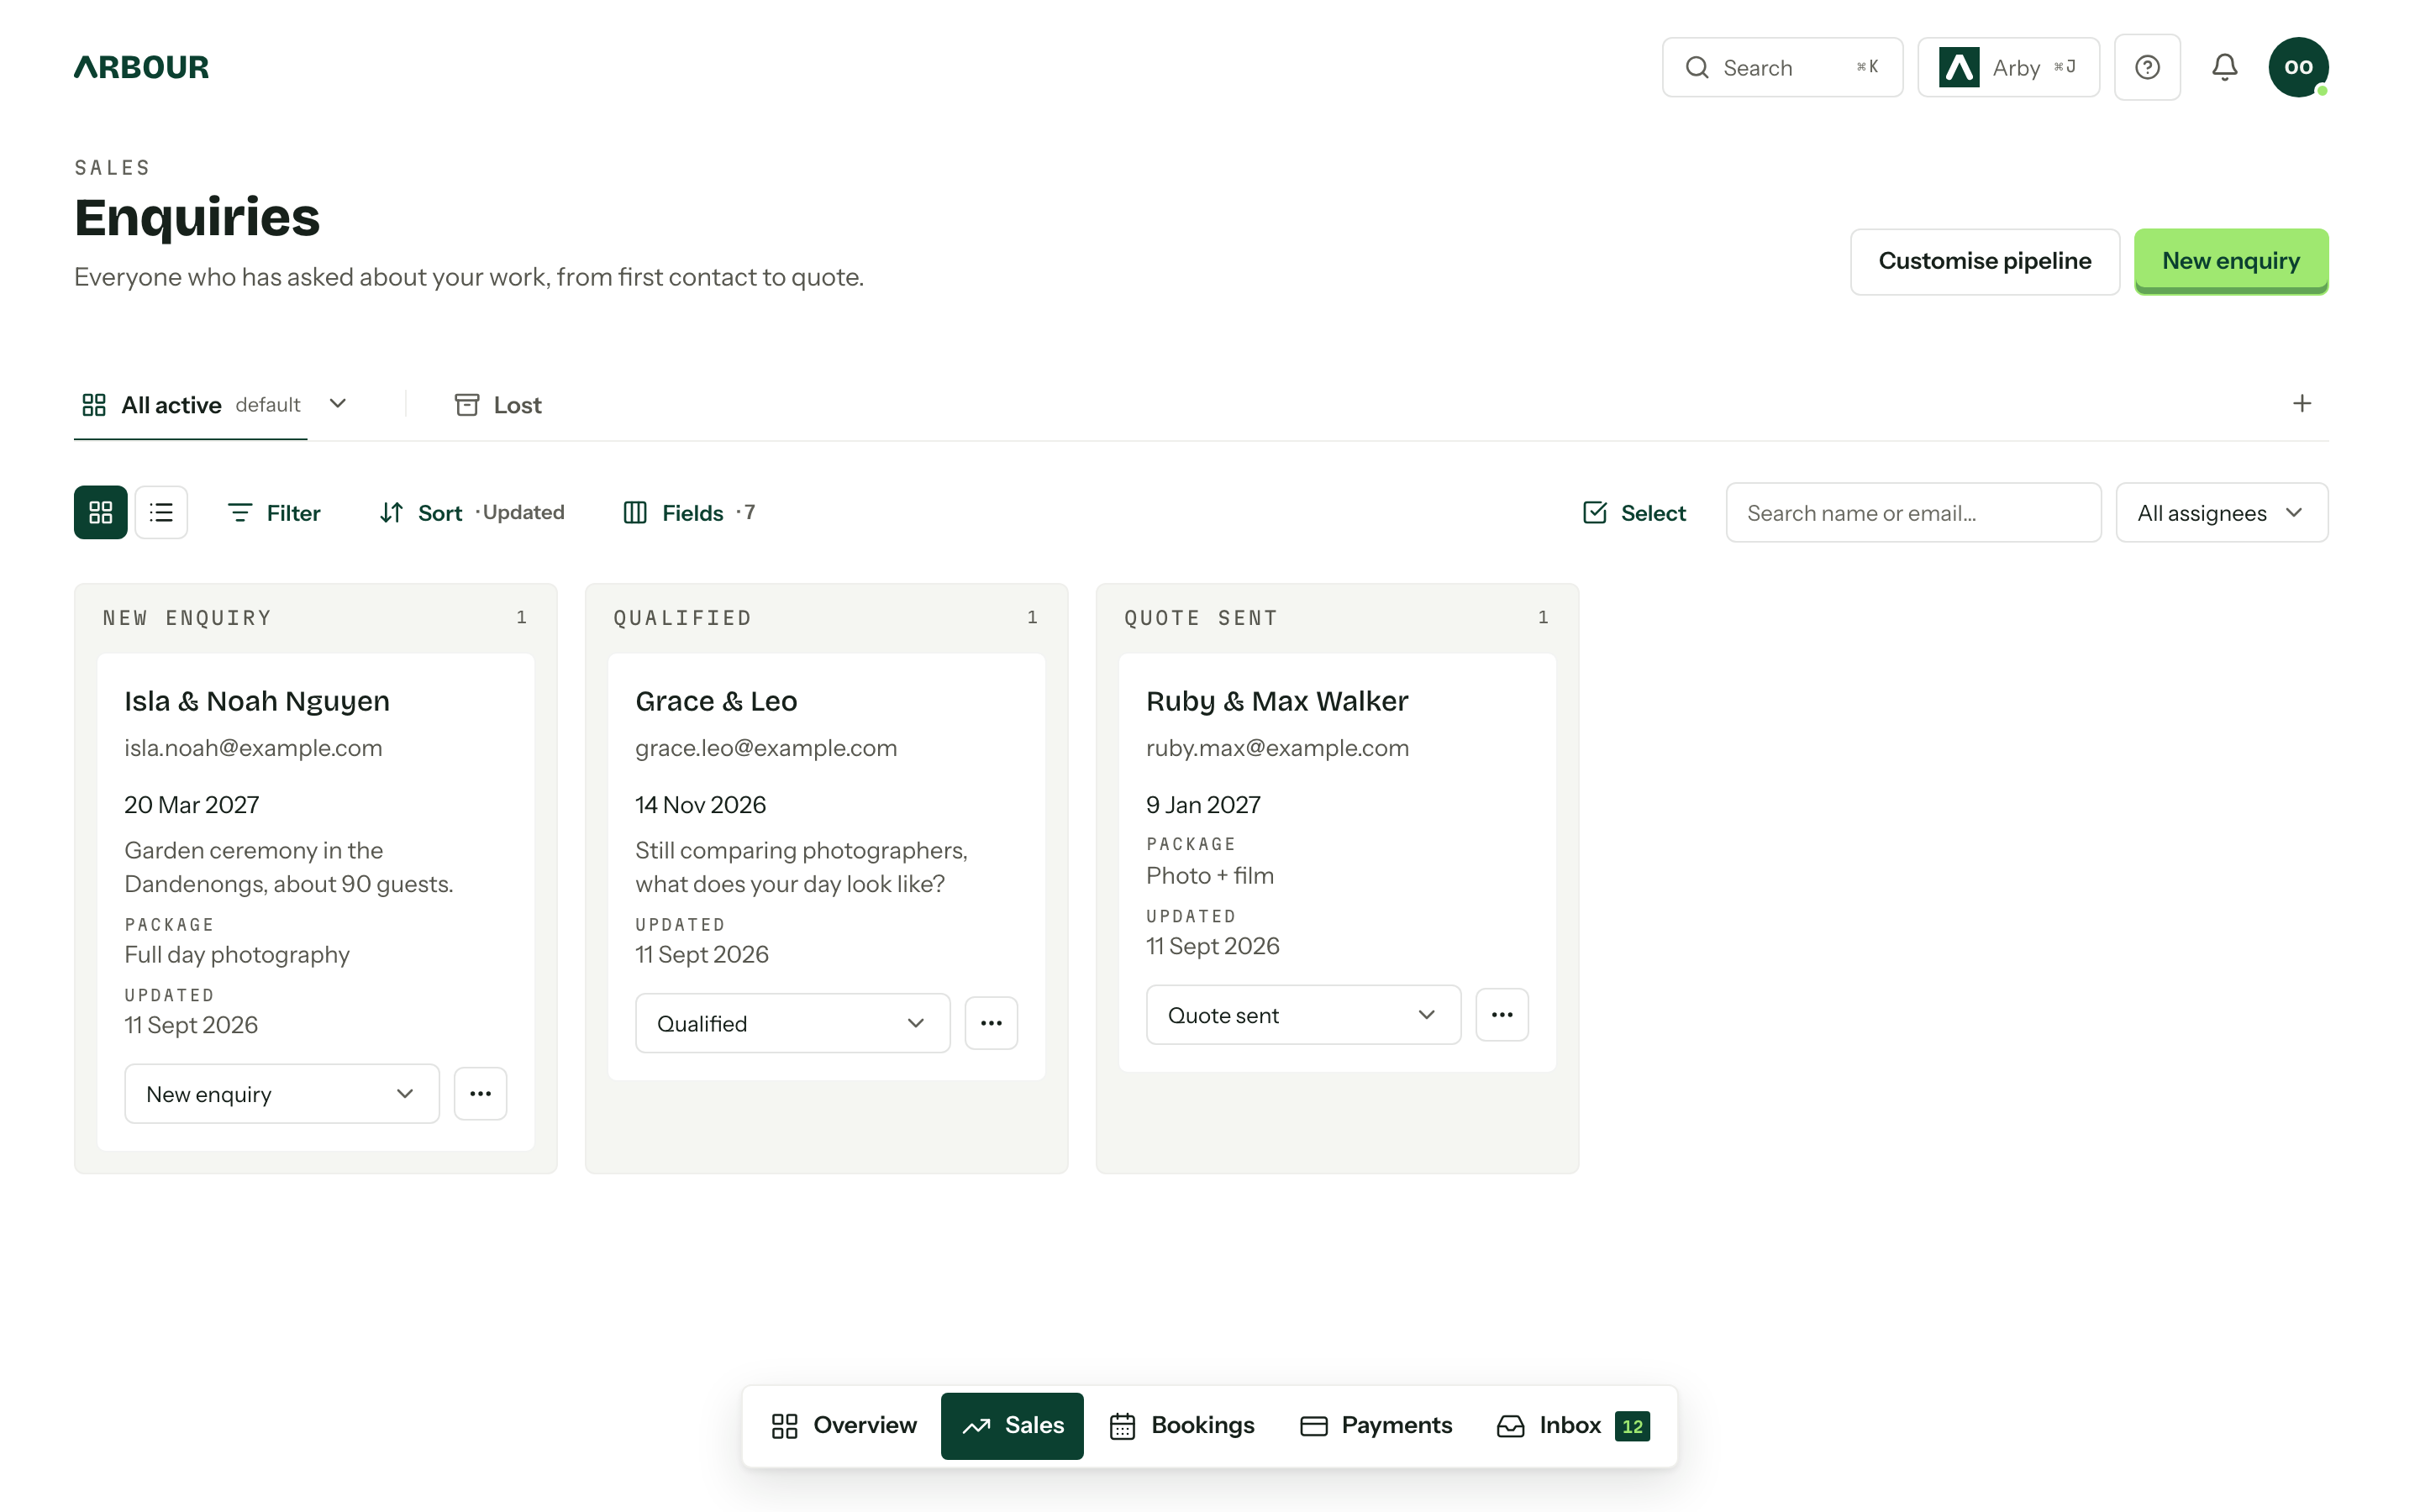Click ruby.max@example.com email
Image resolution: width=2420 pixels, height=1512 pixels.
click(x=1277, y=748)
